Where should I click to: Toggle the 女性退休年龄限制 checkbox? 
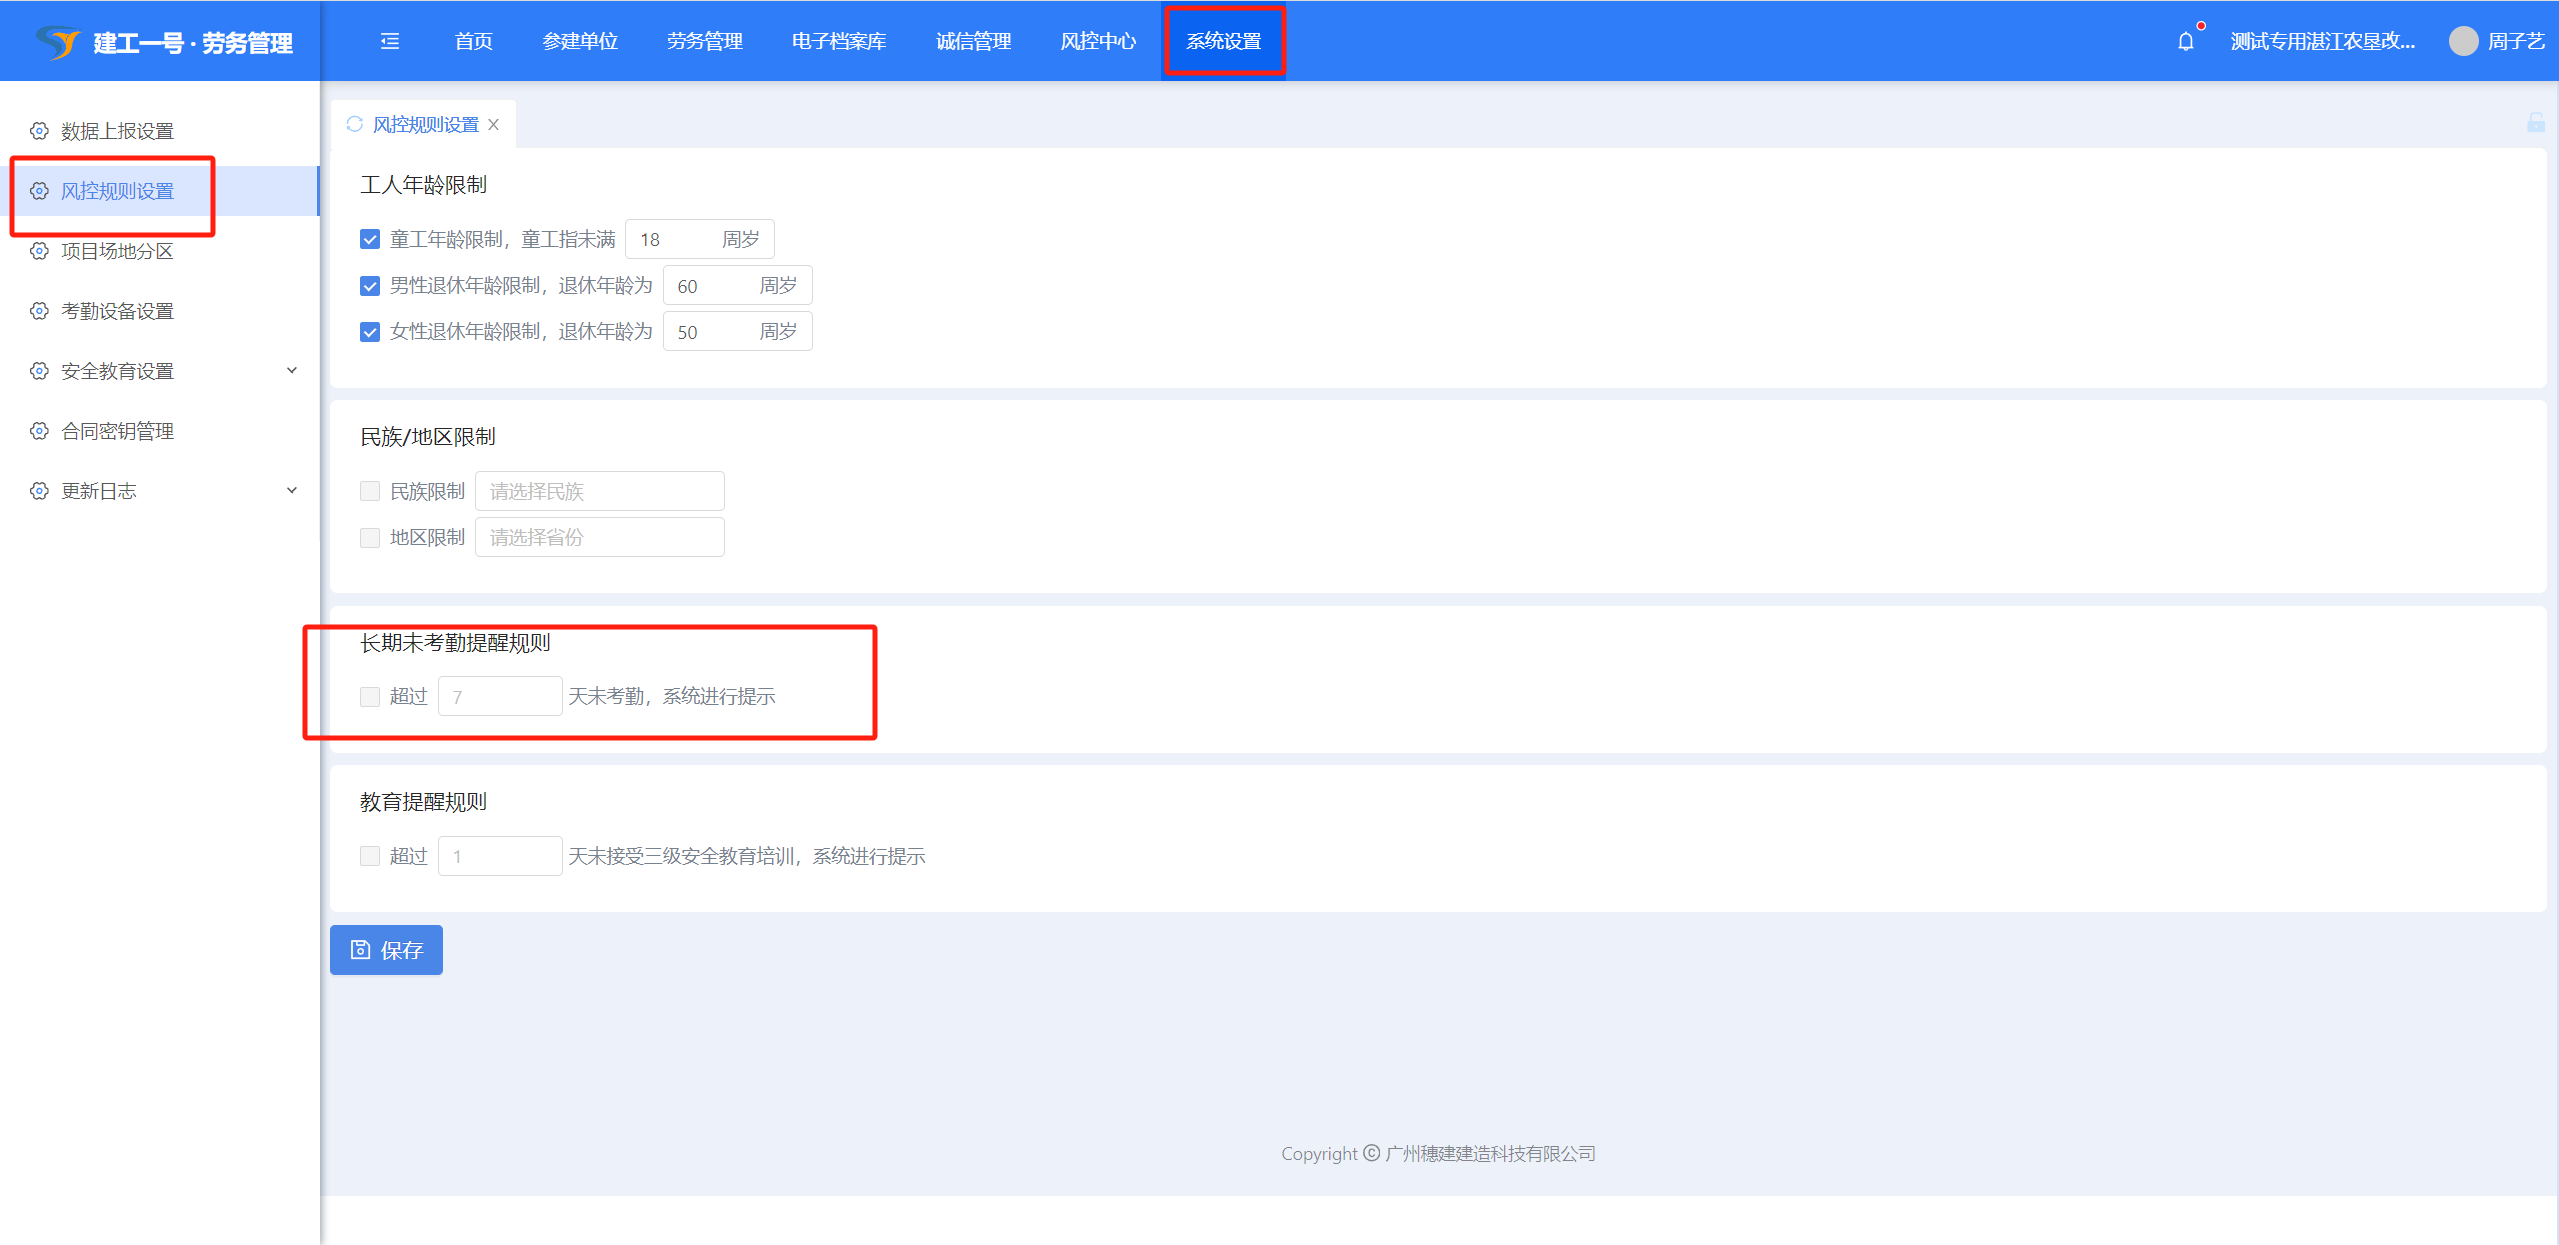click(370, 332)
